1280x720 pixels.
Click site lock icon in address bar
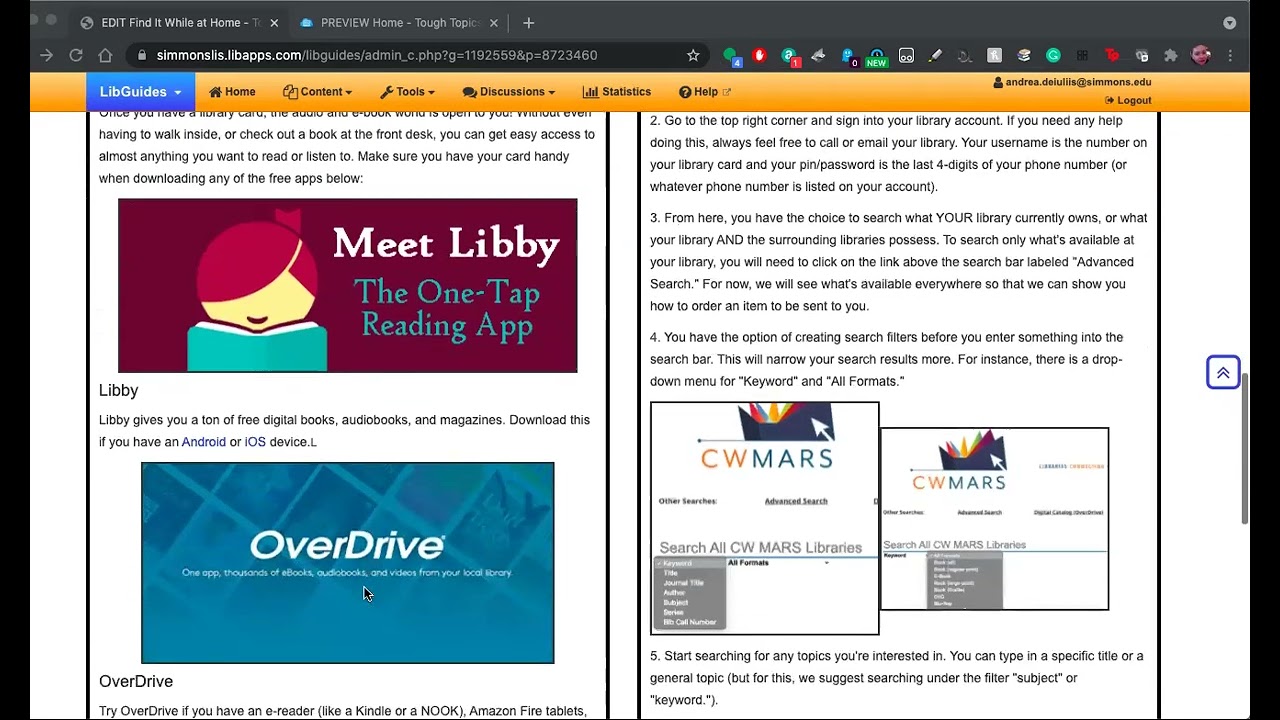pyautogui.click(x=142, y=56)
